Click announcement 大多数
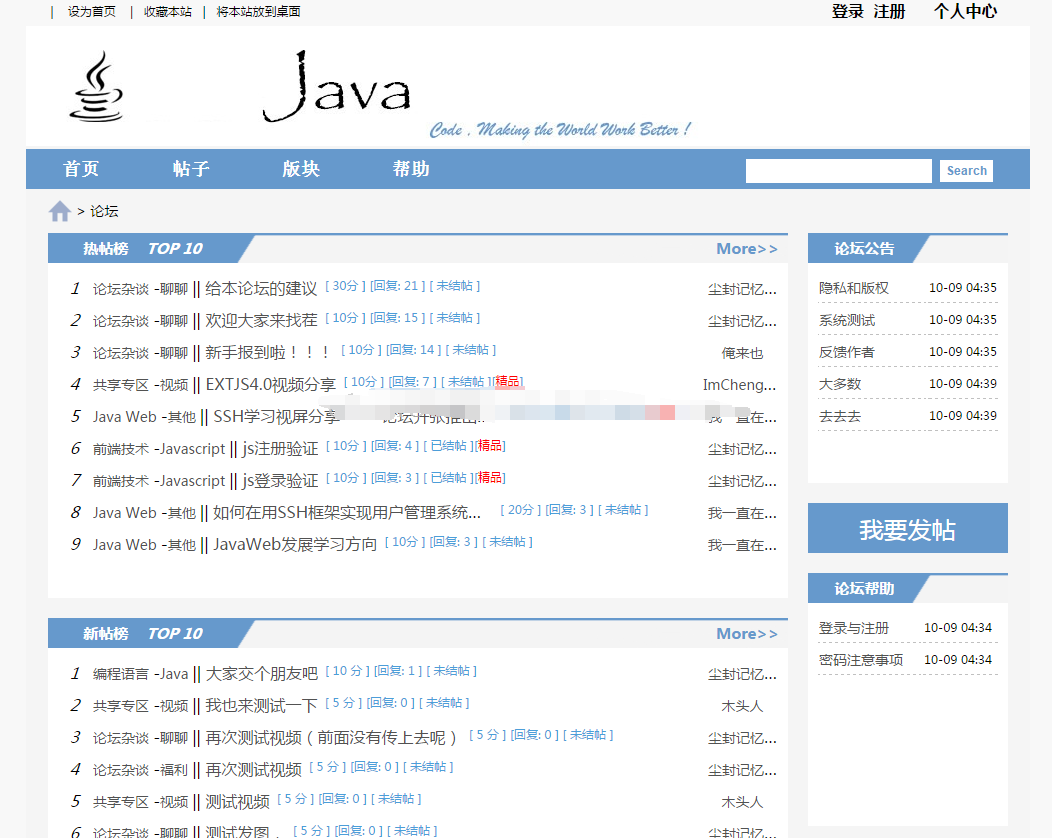 pyautogui.click(x=839, y=384)
